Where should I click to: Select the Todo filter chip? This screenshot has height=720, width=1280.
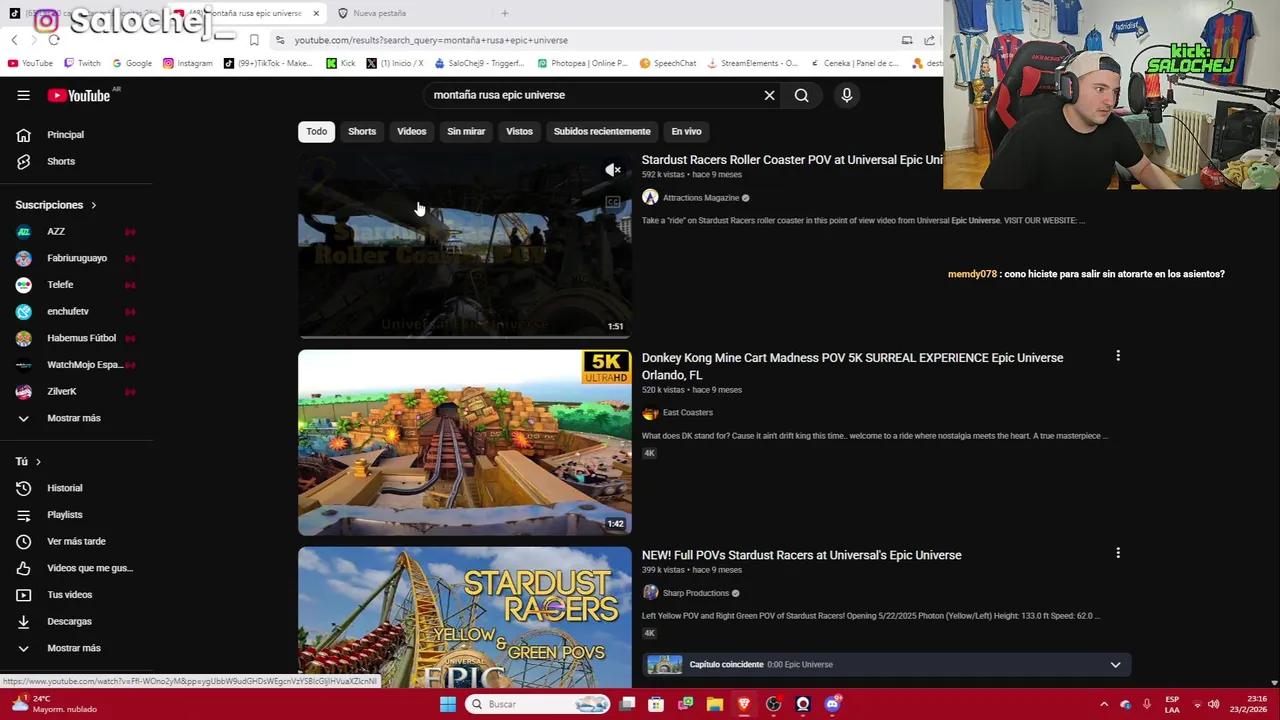(316, 131)
